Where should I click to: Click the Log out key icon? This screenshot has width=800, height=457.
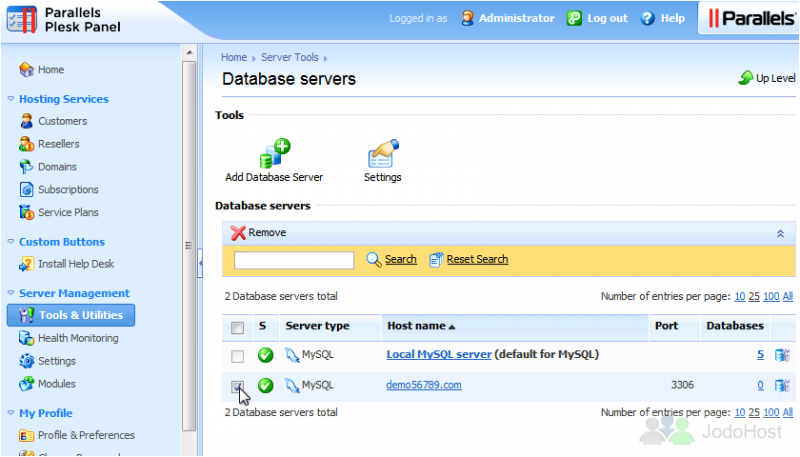574,18
